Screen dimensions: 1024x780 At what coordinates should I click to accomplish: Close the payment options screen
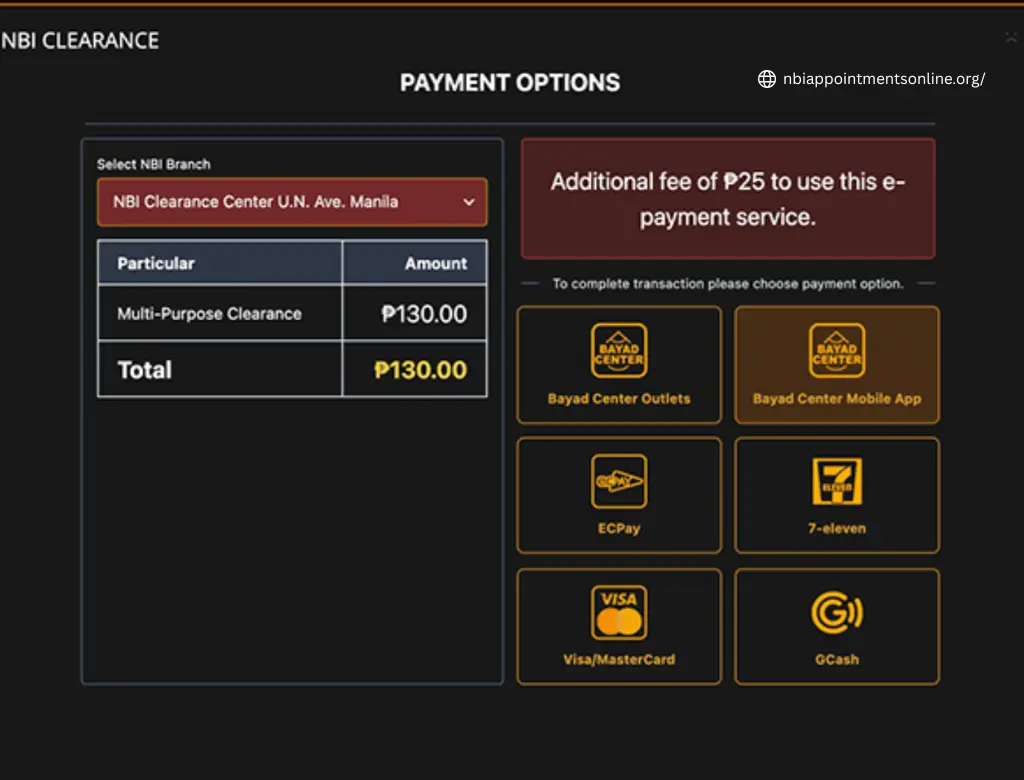(x=1011, y=37)
